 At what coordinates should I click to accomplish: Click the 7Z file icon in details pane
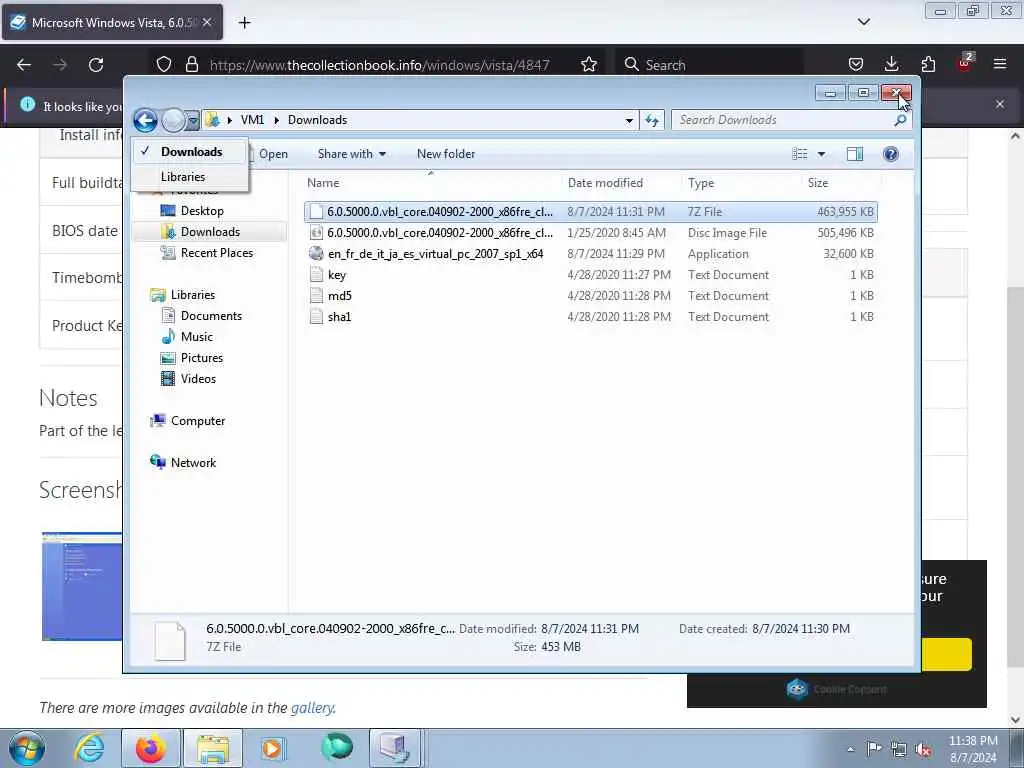tap(170, 641)
